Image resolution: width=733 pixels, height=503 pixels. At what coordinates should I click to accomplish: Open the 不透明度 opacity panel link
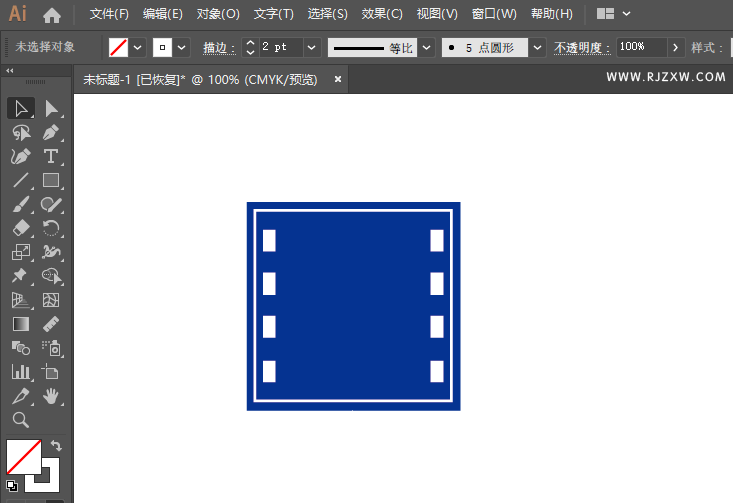click(x=582, y=48)
